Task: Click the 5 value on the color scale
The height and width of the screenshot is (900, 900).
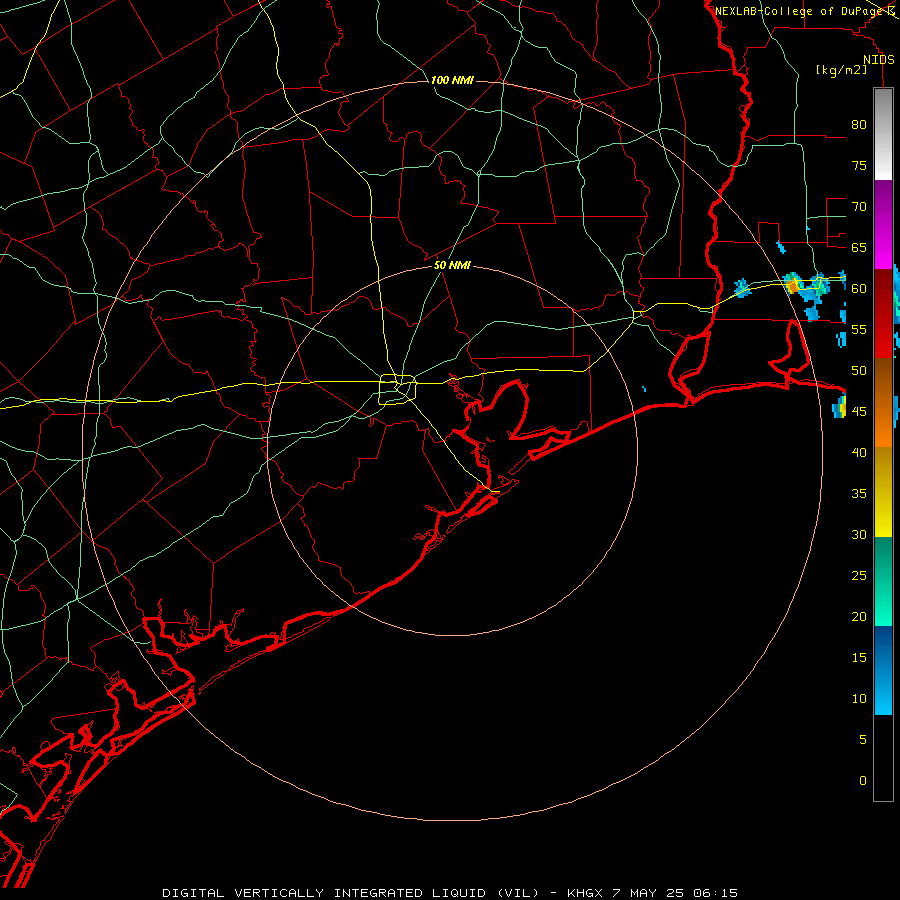Action: (863, 739)
